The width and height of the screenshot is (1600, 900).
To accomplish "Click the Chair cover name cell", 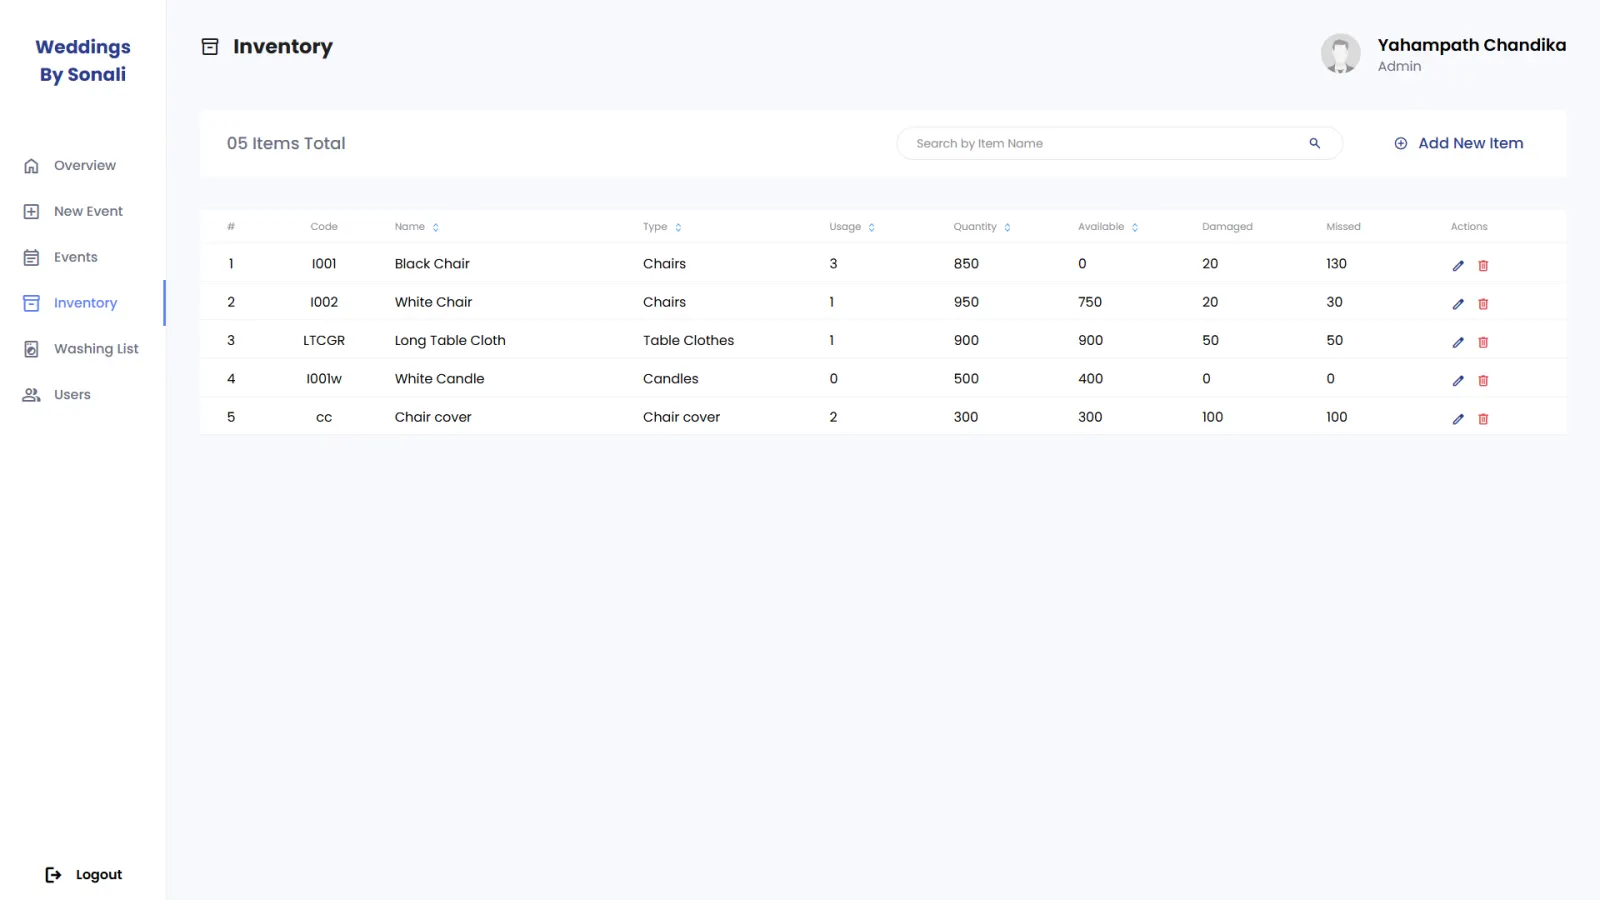I will click(x=433, y=417).
